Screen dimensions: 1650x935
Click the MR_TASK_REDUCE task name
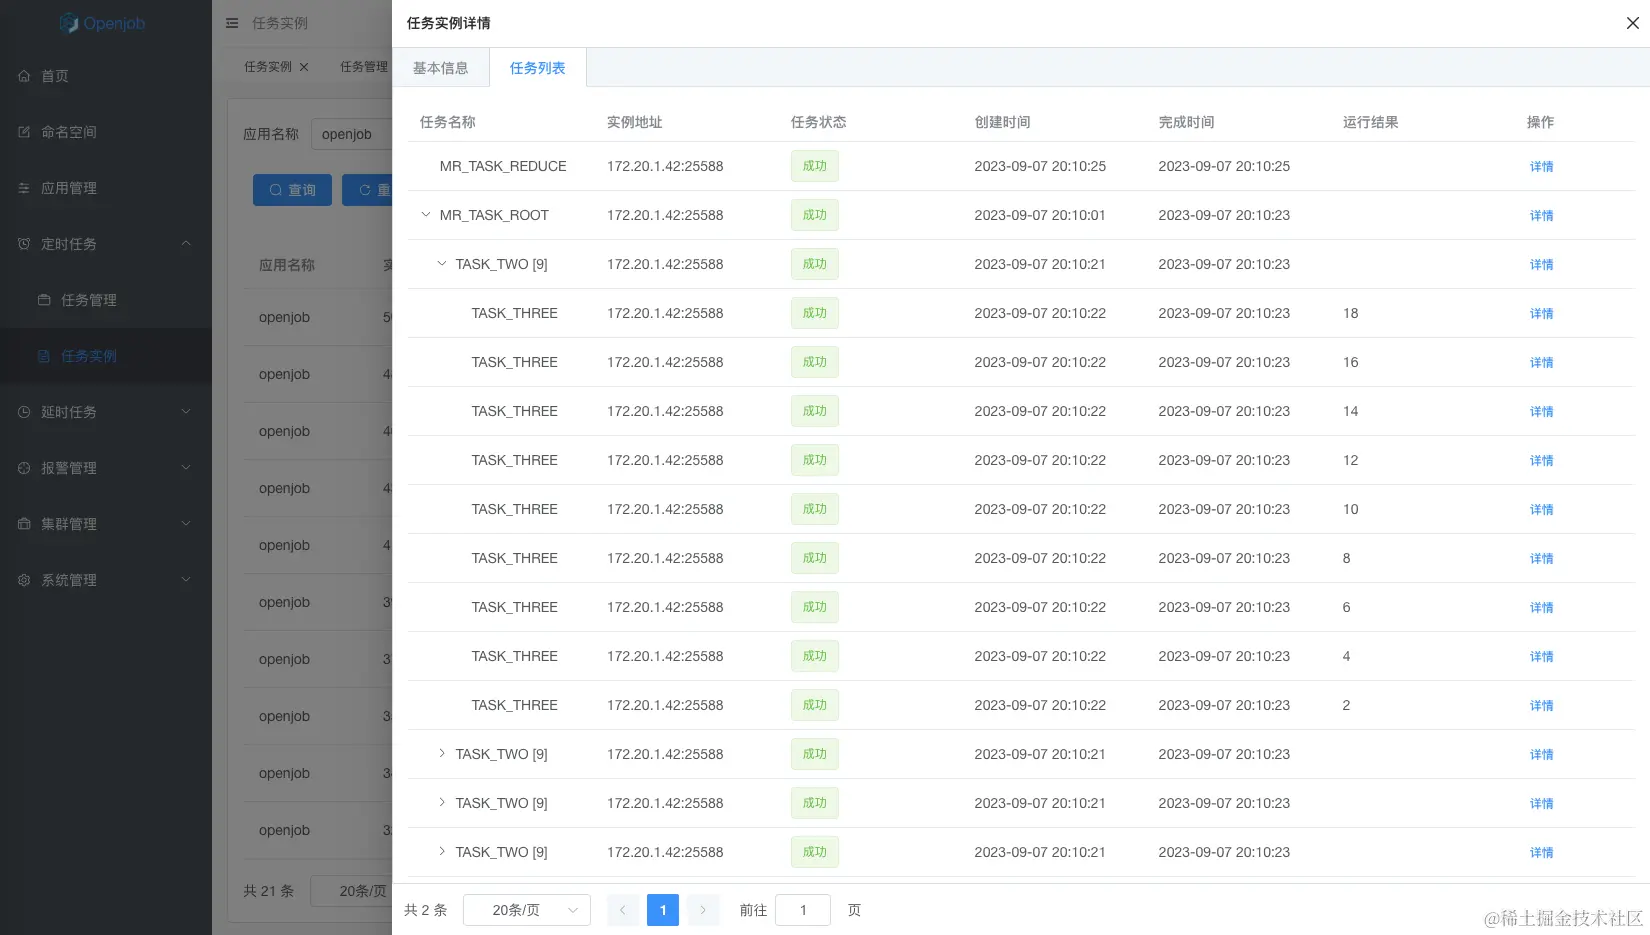(503, 166)
